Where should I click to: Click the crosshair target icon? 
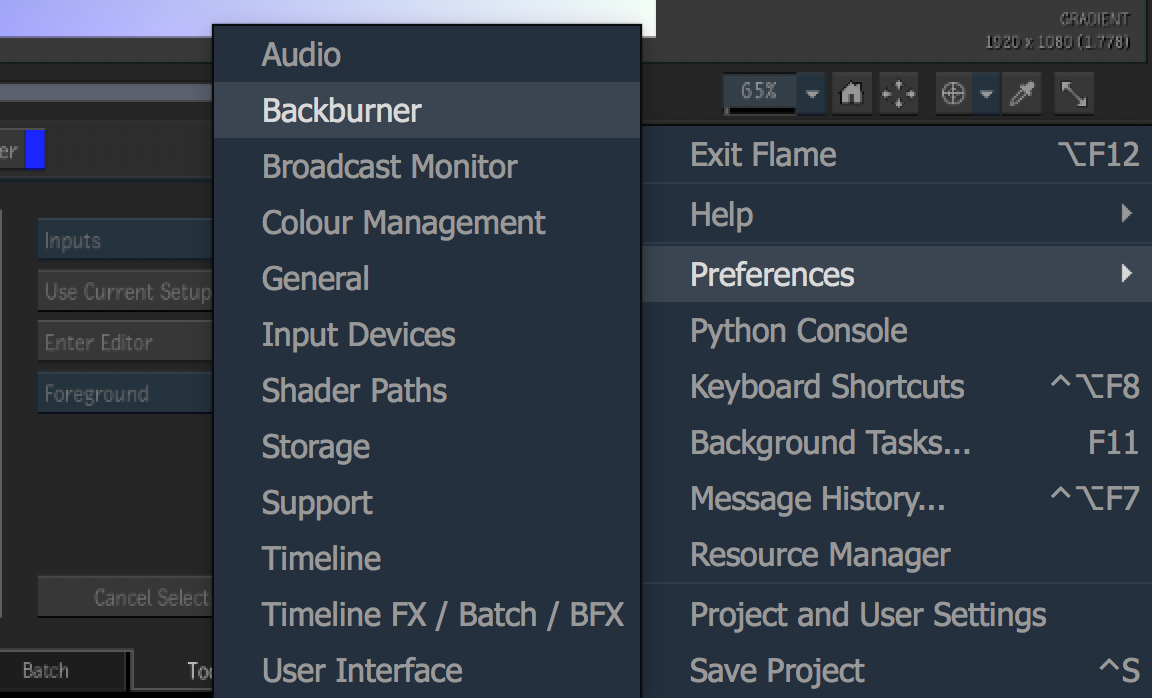pos(953,93)
